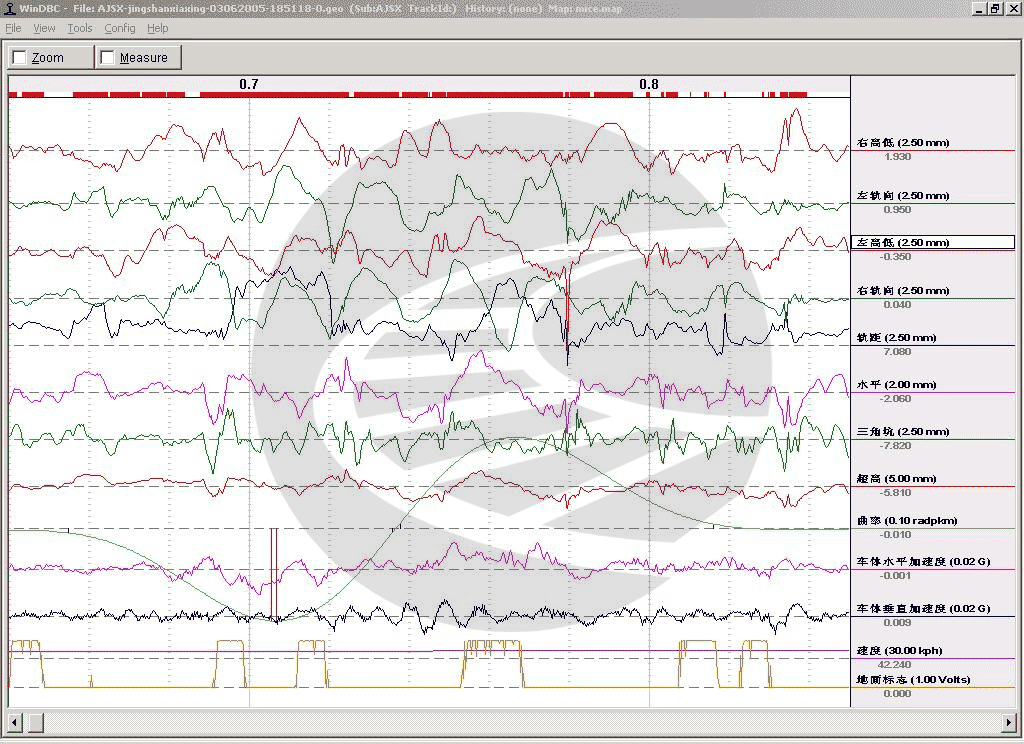Image resolution: width=1024 pixels, height=744 pixels.
Task: Select the 轨距 (2.50 mm) channel label
Action: [x=897, y=338]
